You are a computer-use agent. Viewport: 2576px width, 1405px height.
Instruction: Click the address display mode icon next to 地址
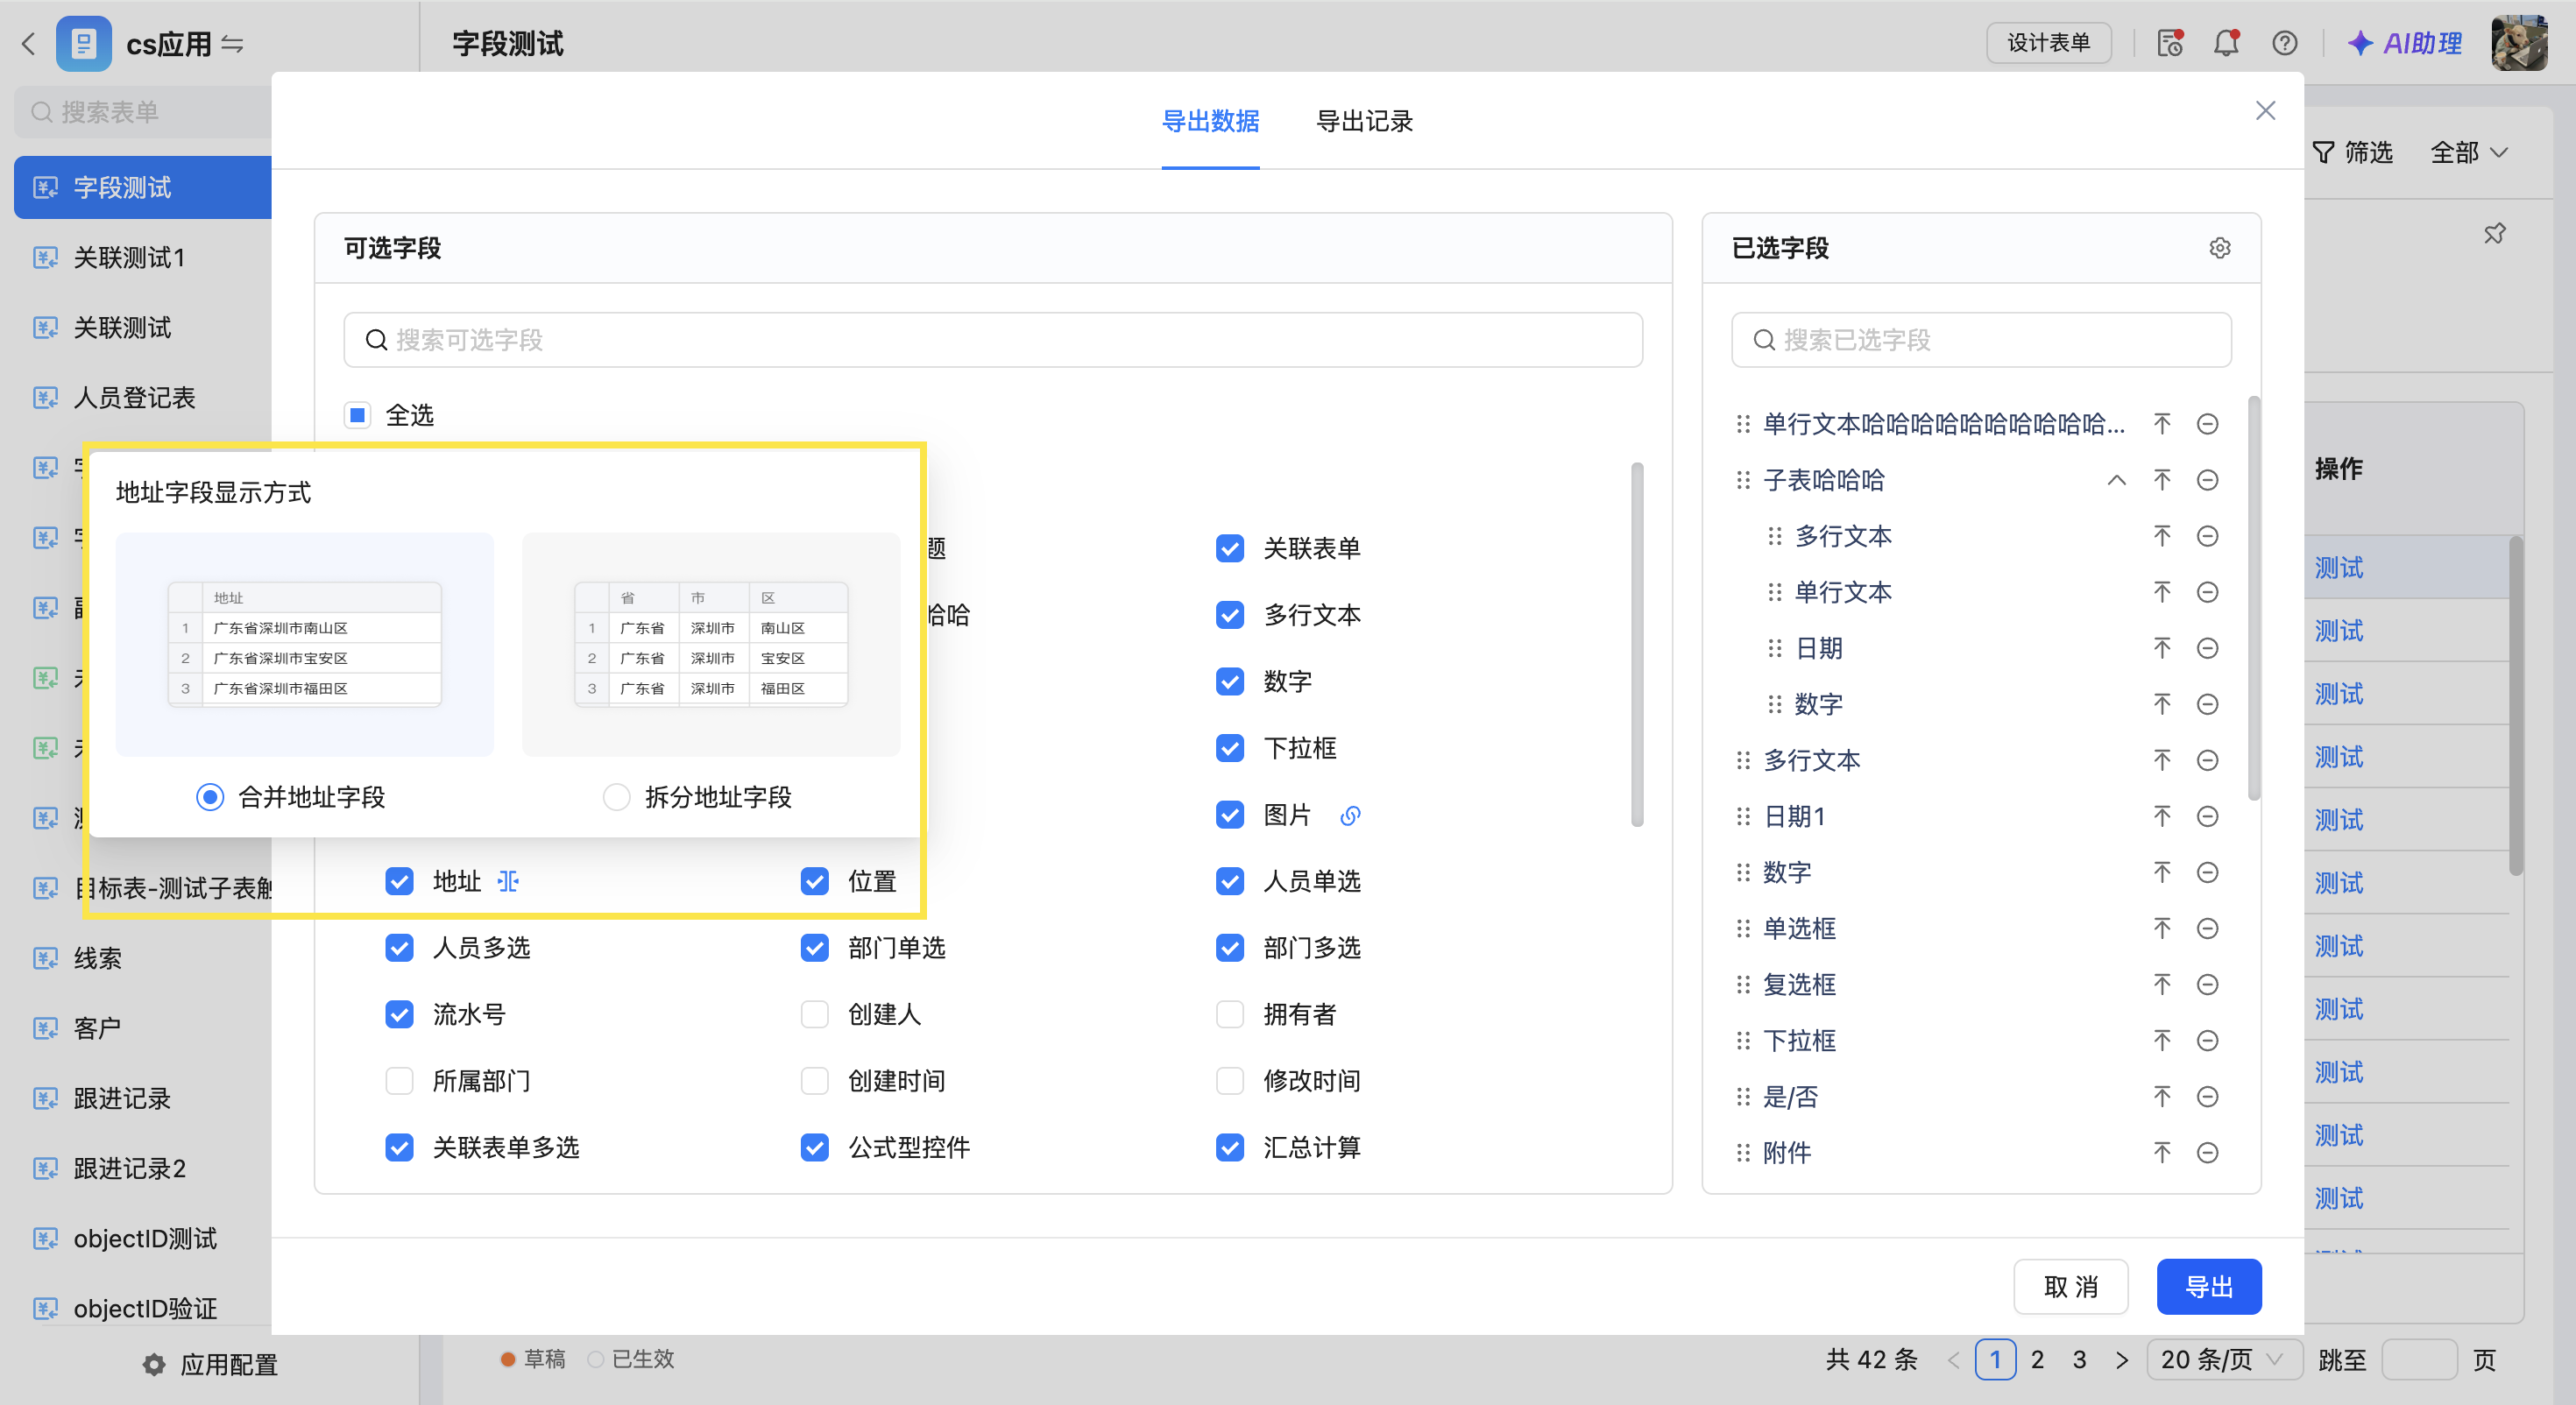pyautogui.click(x=509, y=881)
